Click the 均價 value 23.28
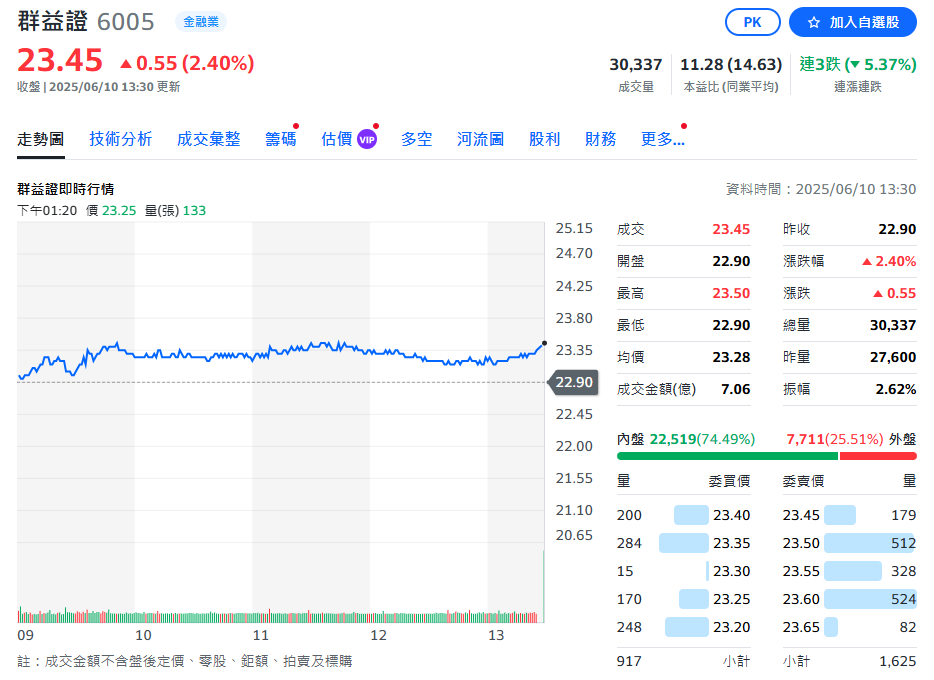Screen dimensions: 934x680 coord(731,357)
